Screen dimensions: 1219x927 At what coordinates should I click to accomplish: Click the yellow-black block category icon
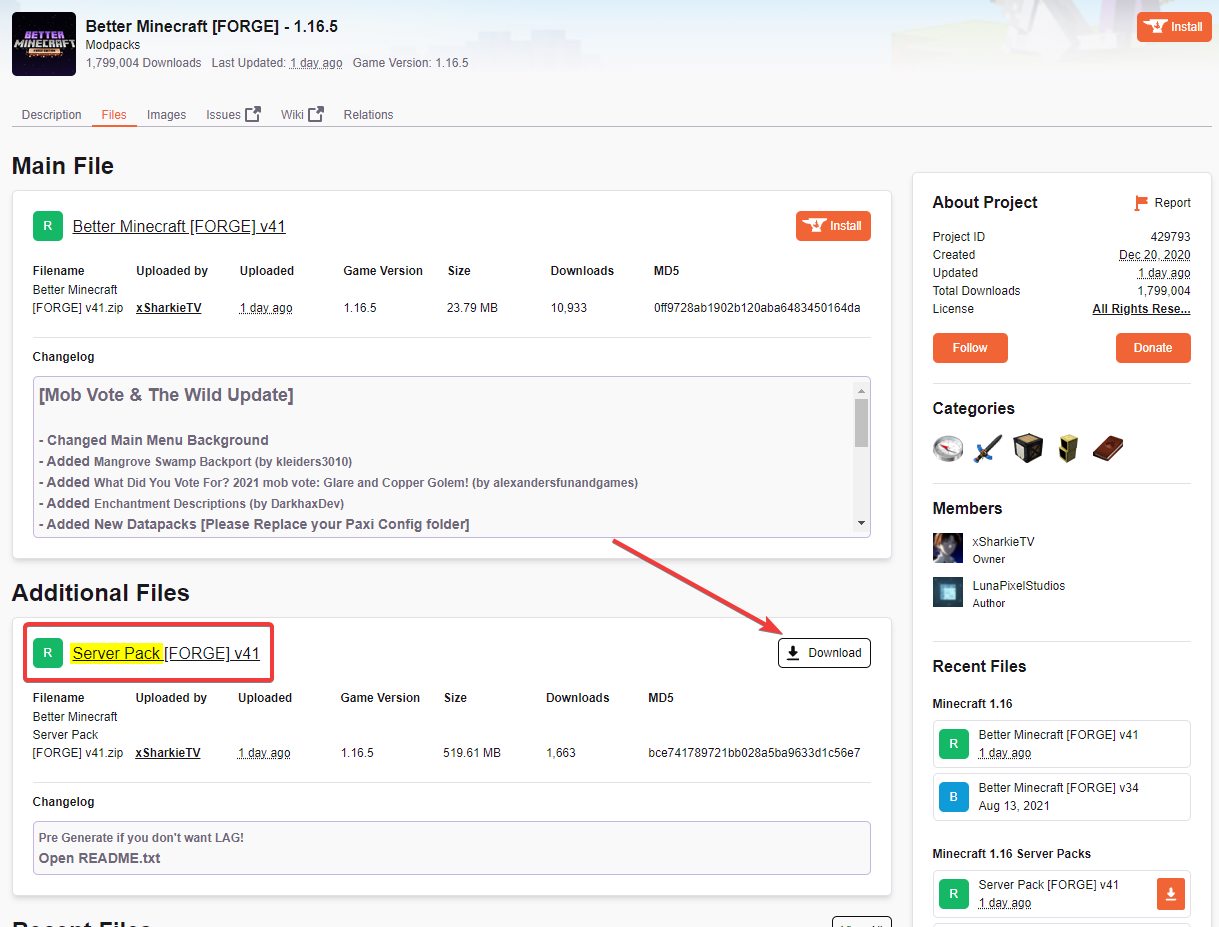click(x=1068, y=447)
